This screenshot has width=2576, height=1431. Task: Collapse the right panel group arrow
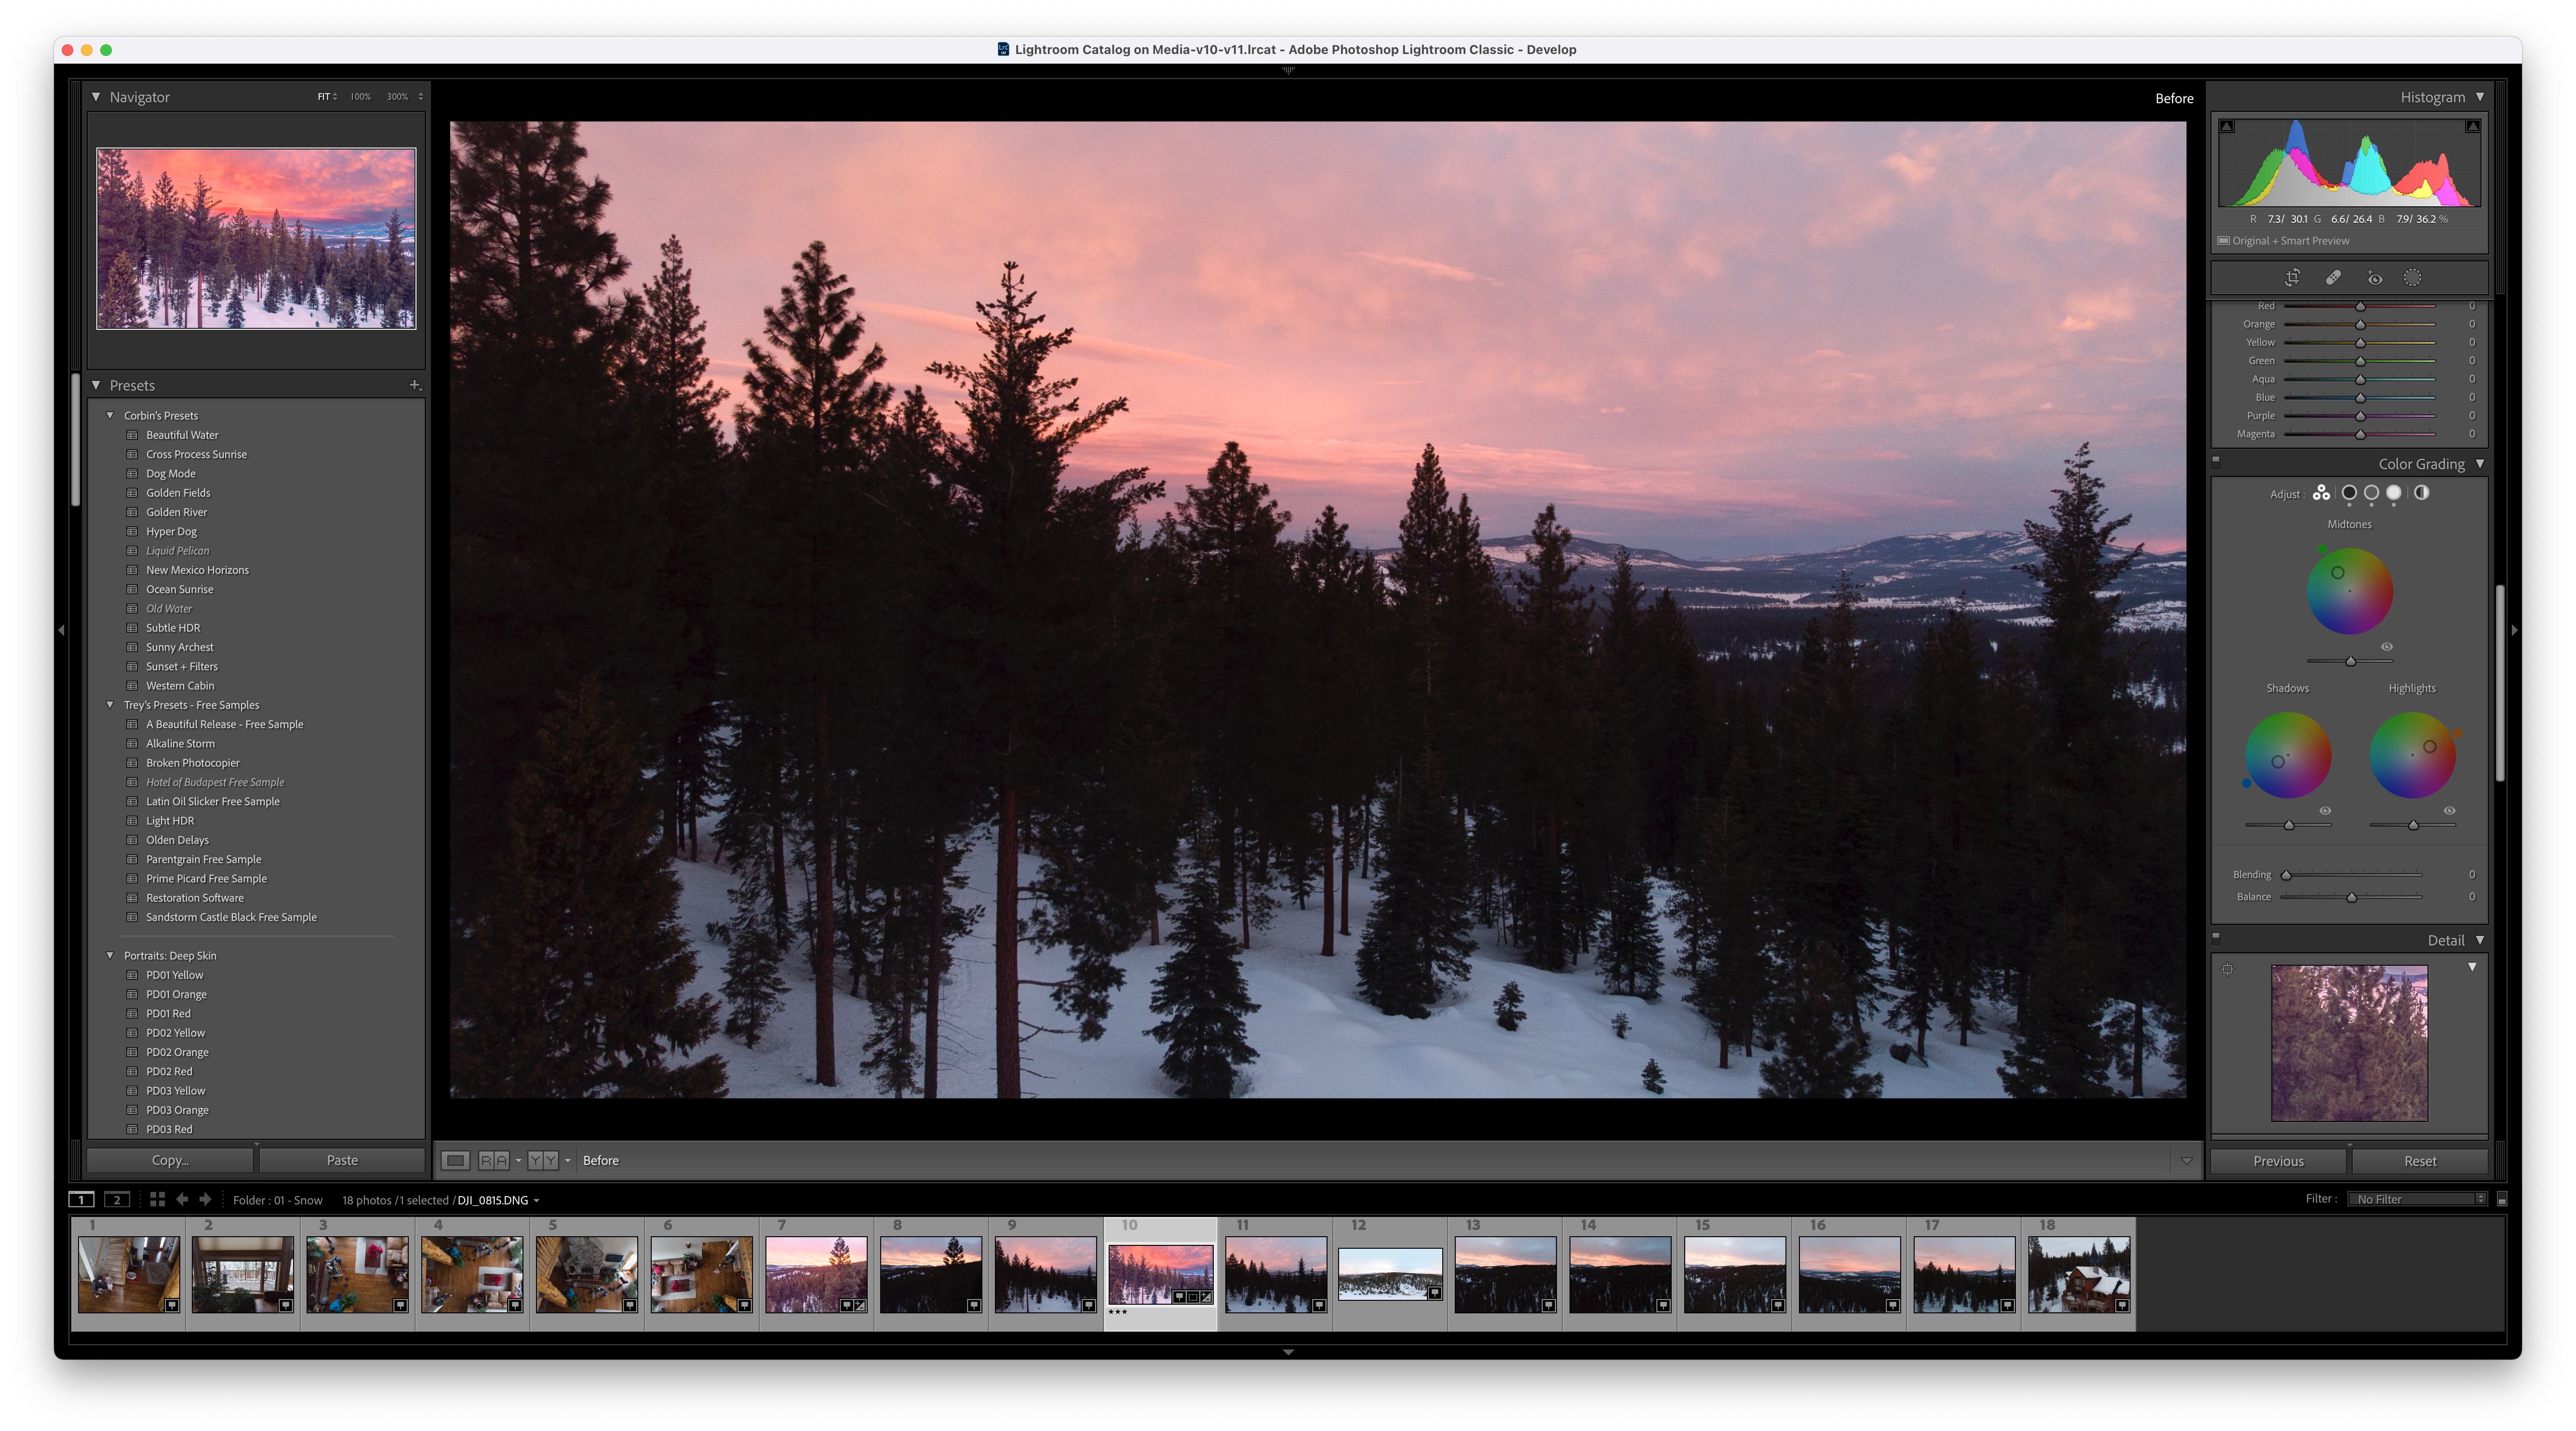click(x=2514, y=630)
